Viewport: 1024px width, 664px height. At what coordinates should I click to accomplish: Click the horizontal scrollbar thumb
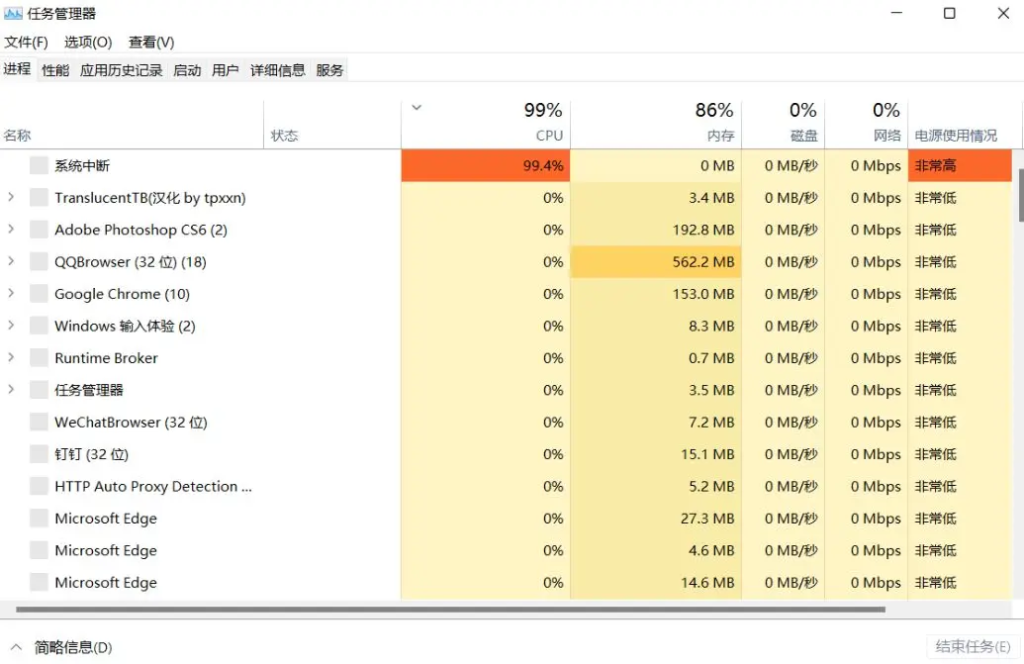451,609
